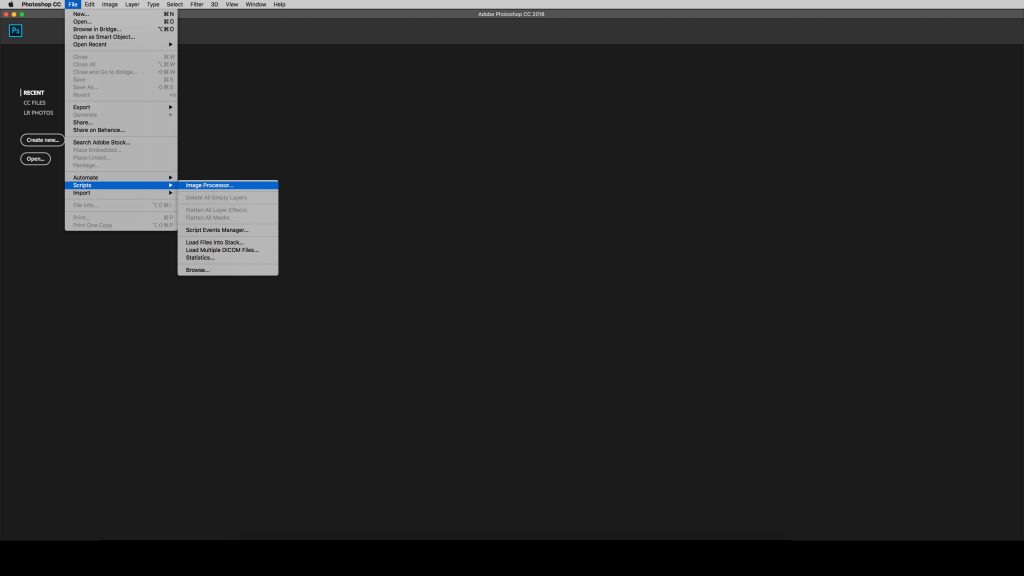This screenshot has width=1024, height=576.
Task: Open the Edit menu
Action: (89, 4)
